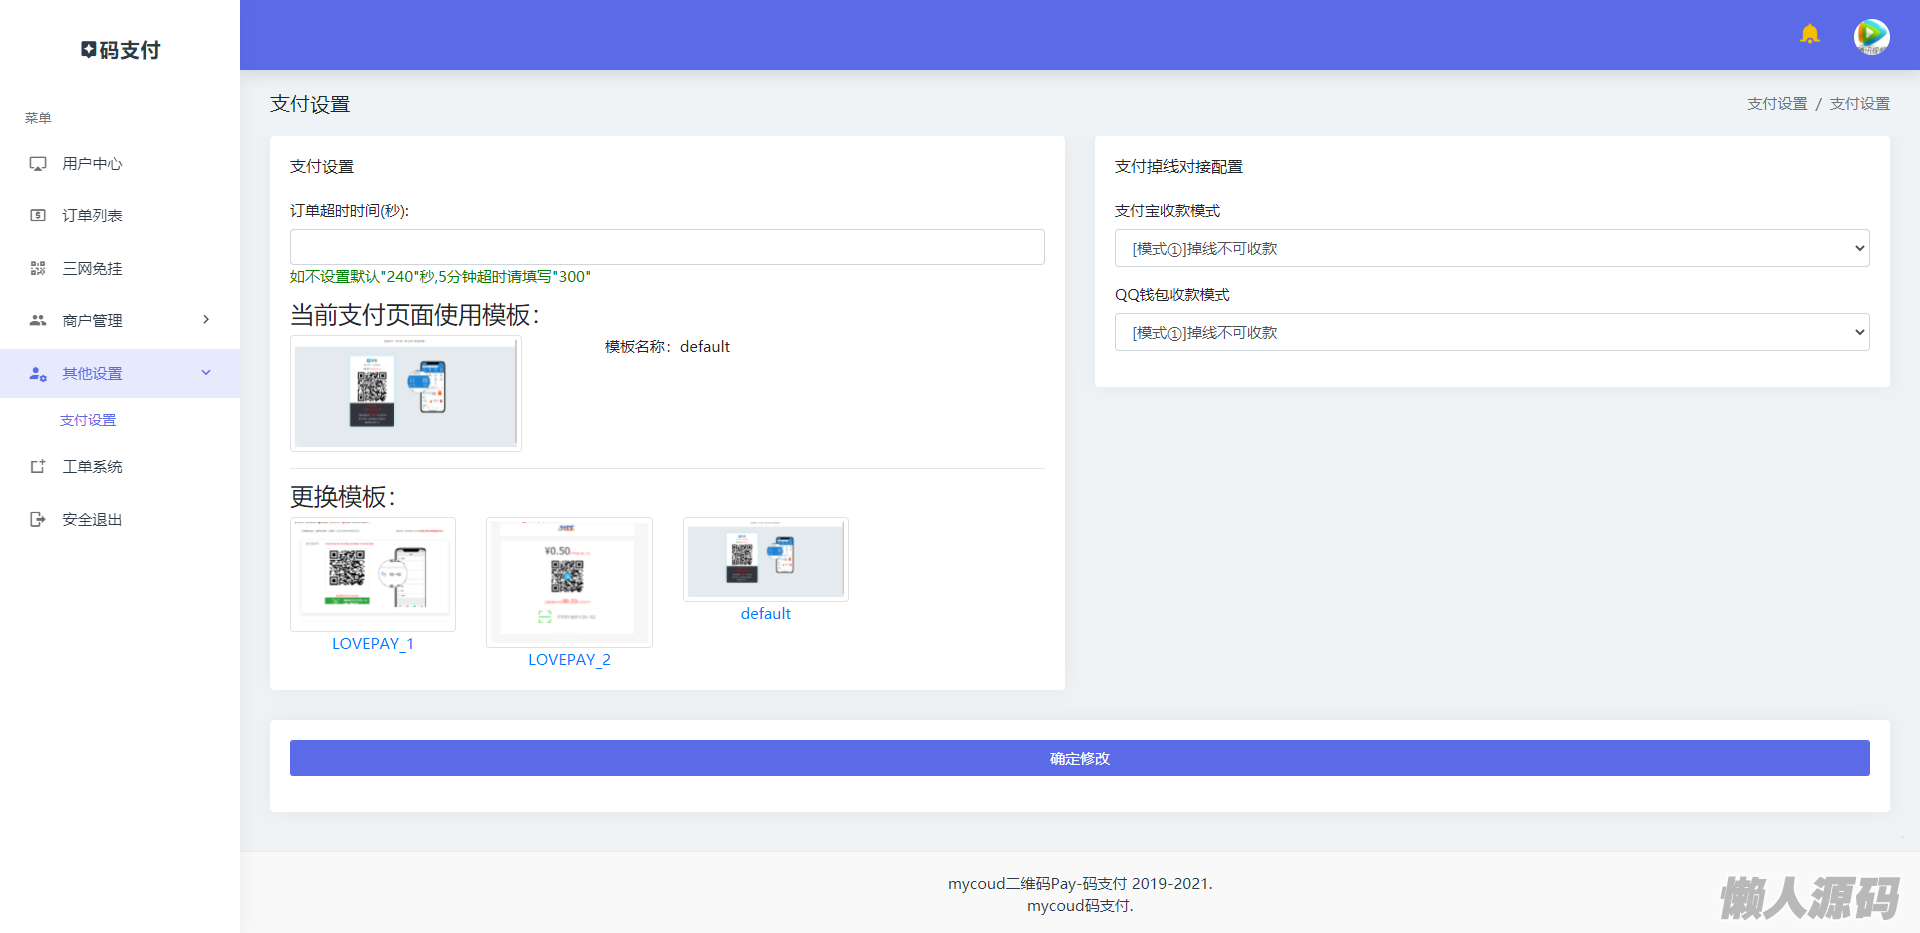Select the LOVEPAY_2 template thumbnail

click(569, 582)
